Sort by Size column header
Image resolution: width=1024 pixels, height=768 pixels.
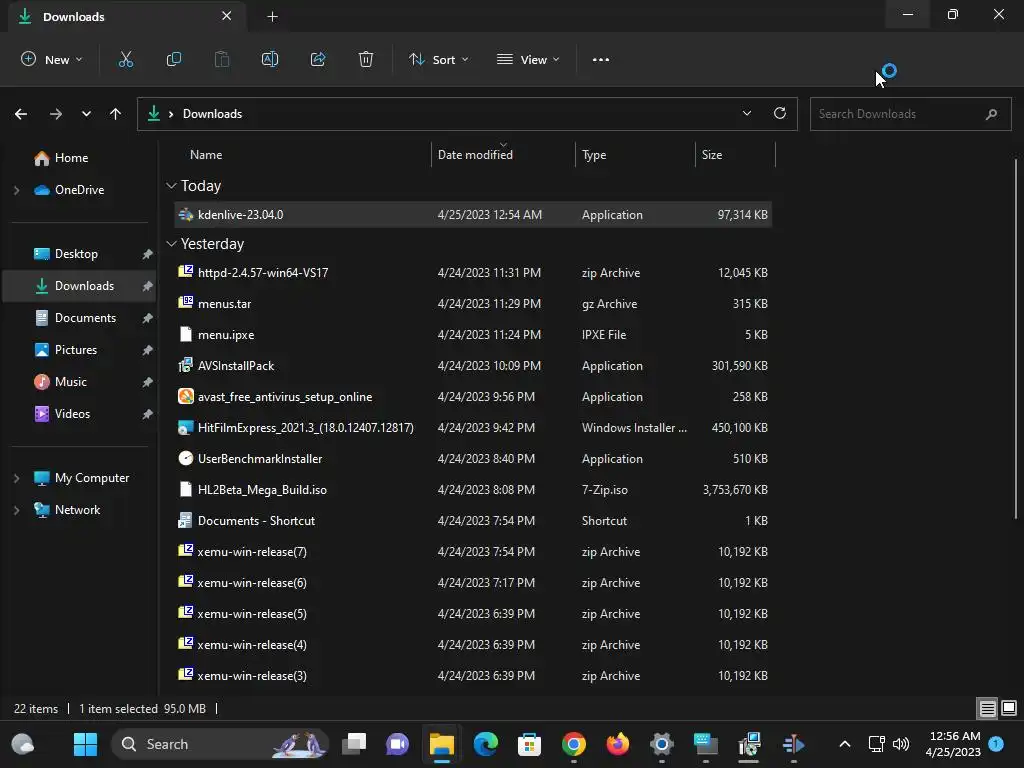click(735, 155)
